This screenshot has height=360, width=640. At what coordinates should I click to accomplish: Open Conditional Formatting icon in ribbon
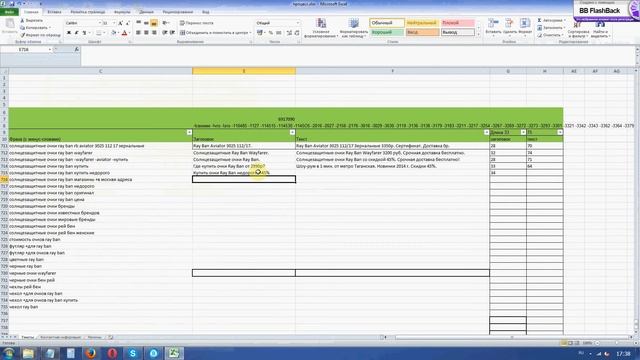321,23
